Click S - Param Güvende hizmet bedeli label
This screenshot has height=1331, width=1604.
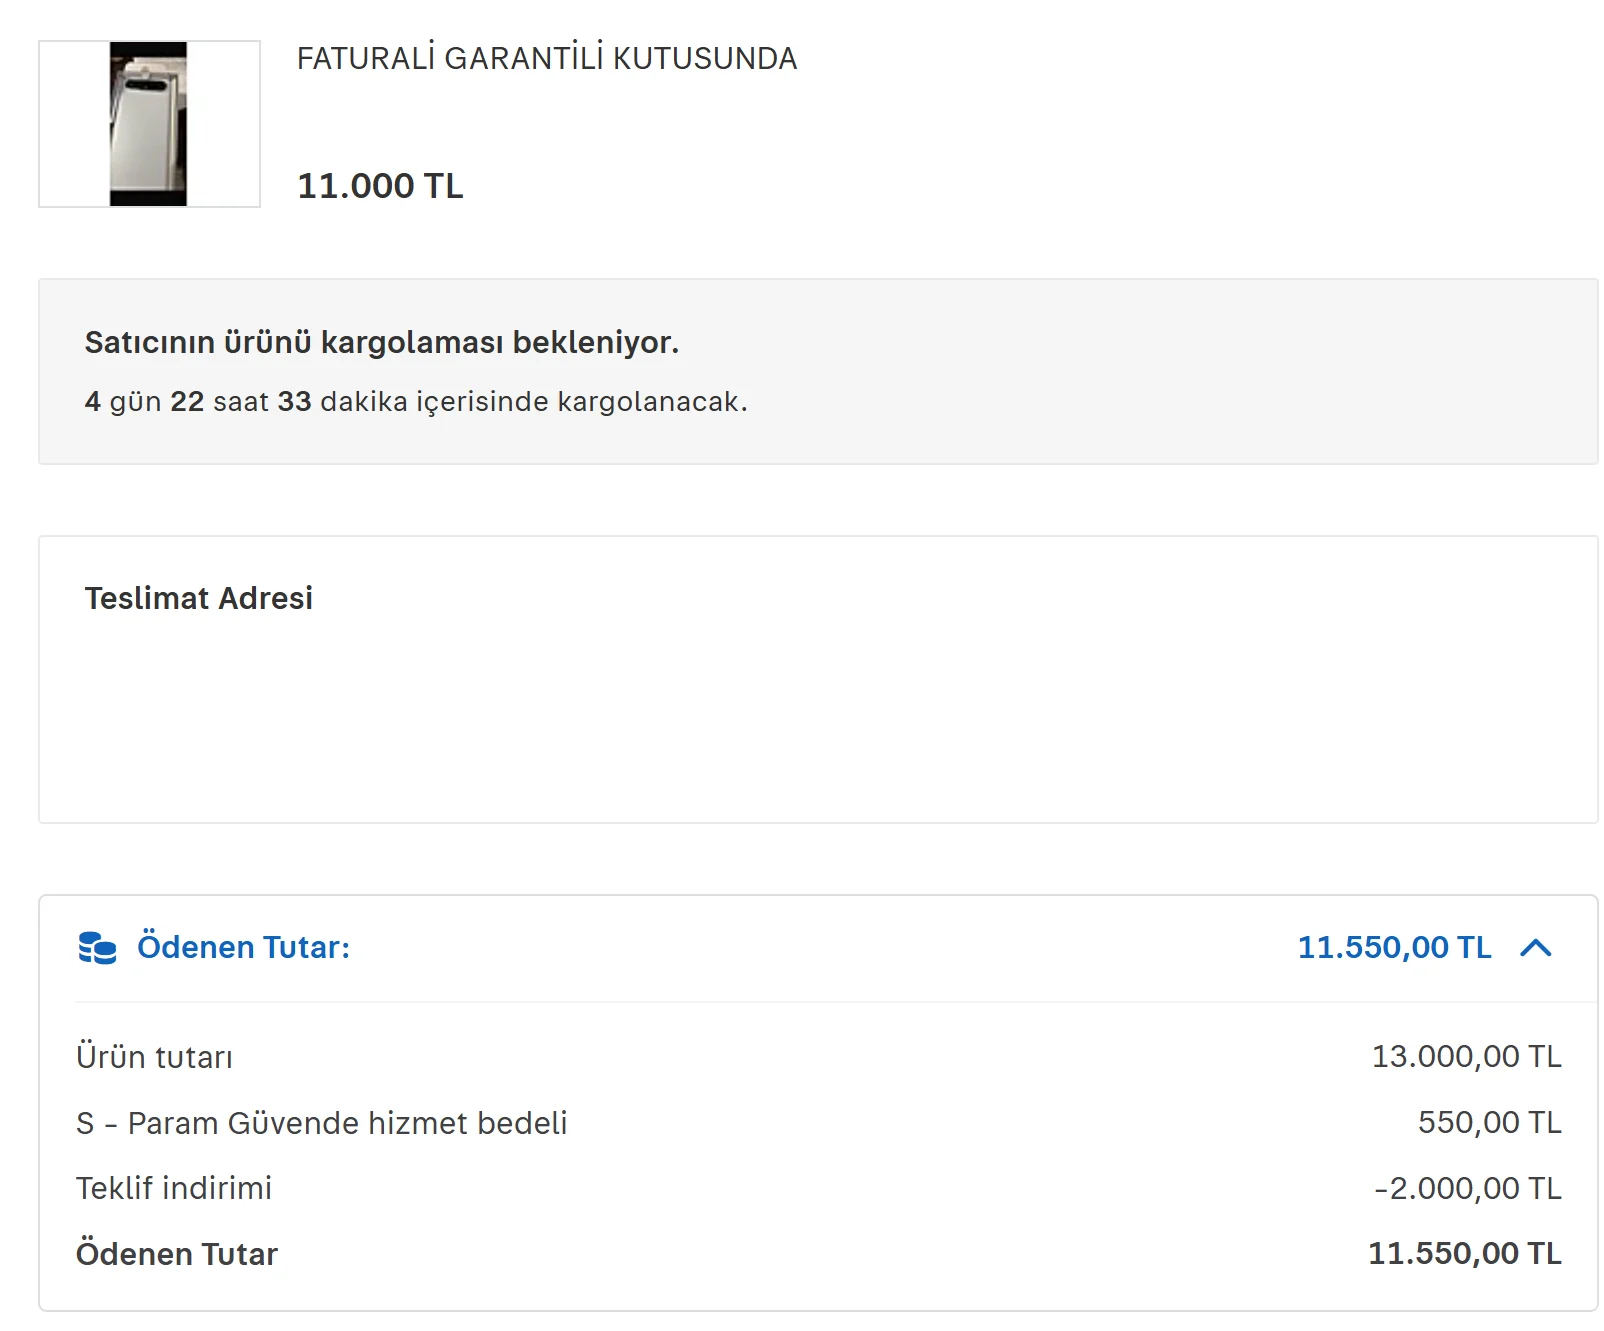tap(321, 1123)
